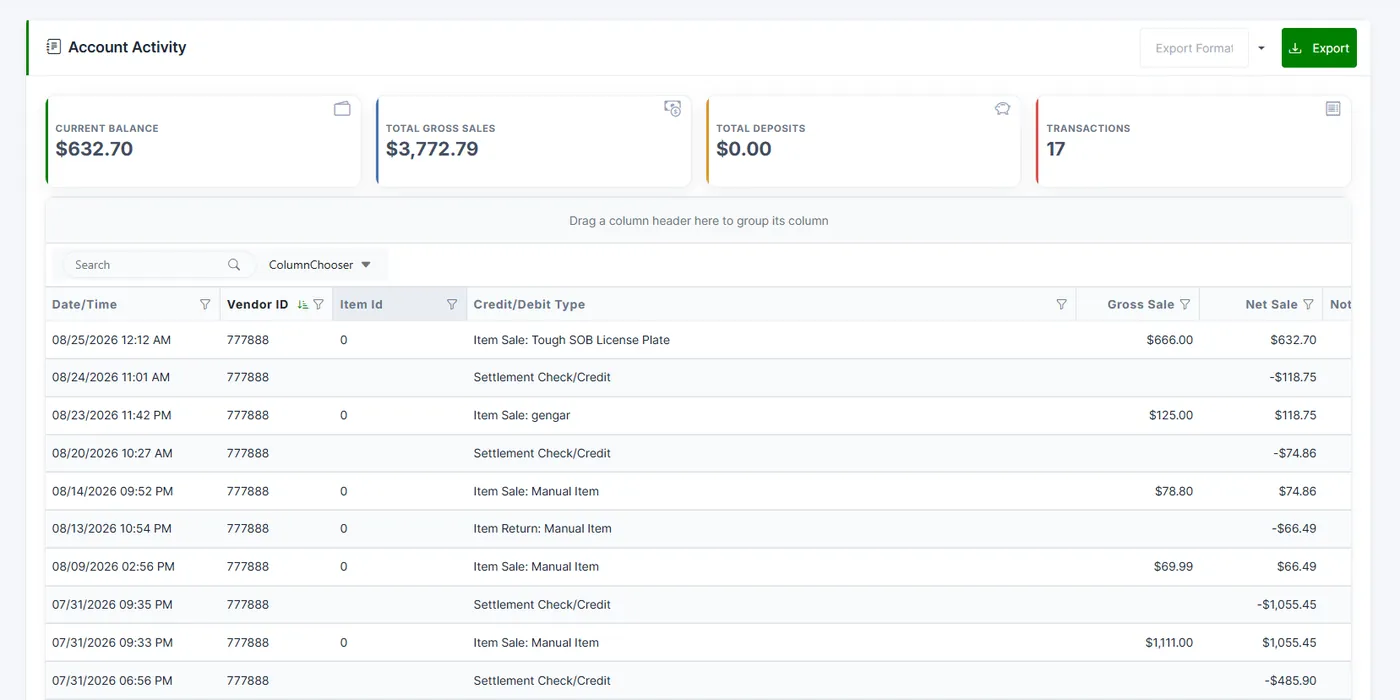
Task: Open the Gross Sale column filter
Action: point(1185,304)
